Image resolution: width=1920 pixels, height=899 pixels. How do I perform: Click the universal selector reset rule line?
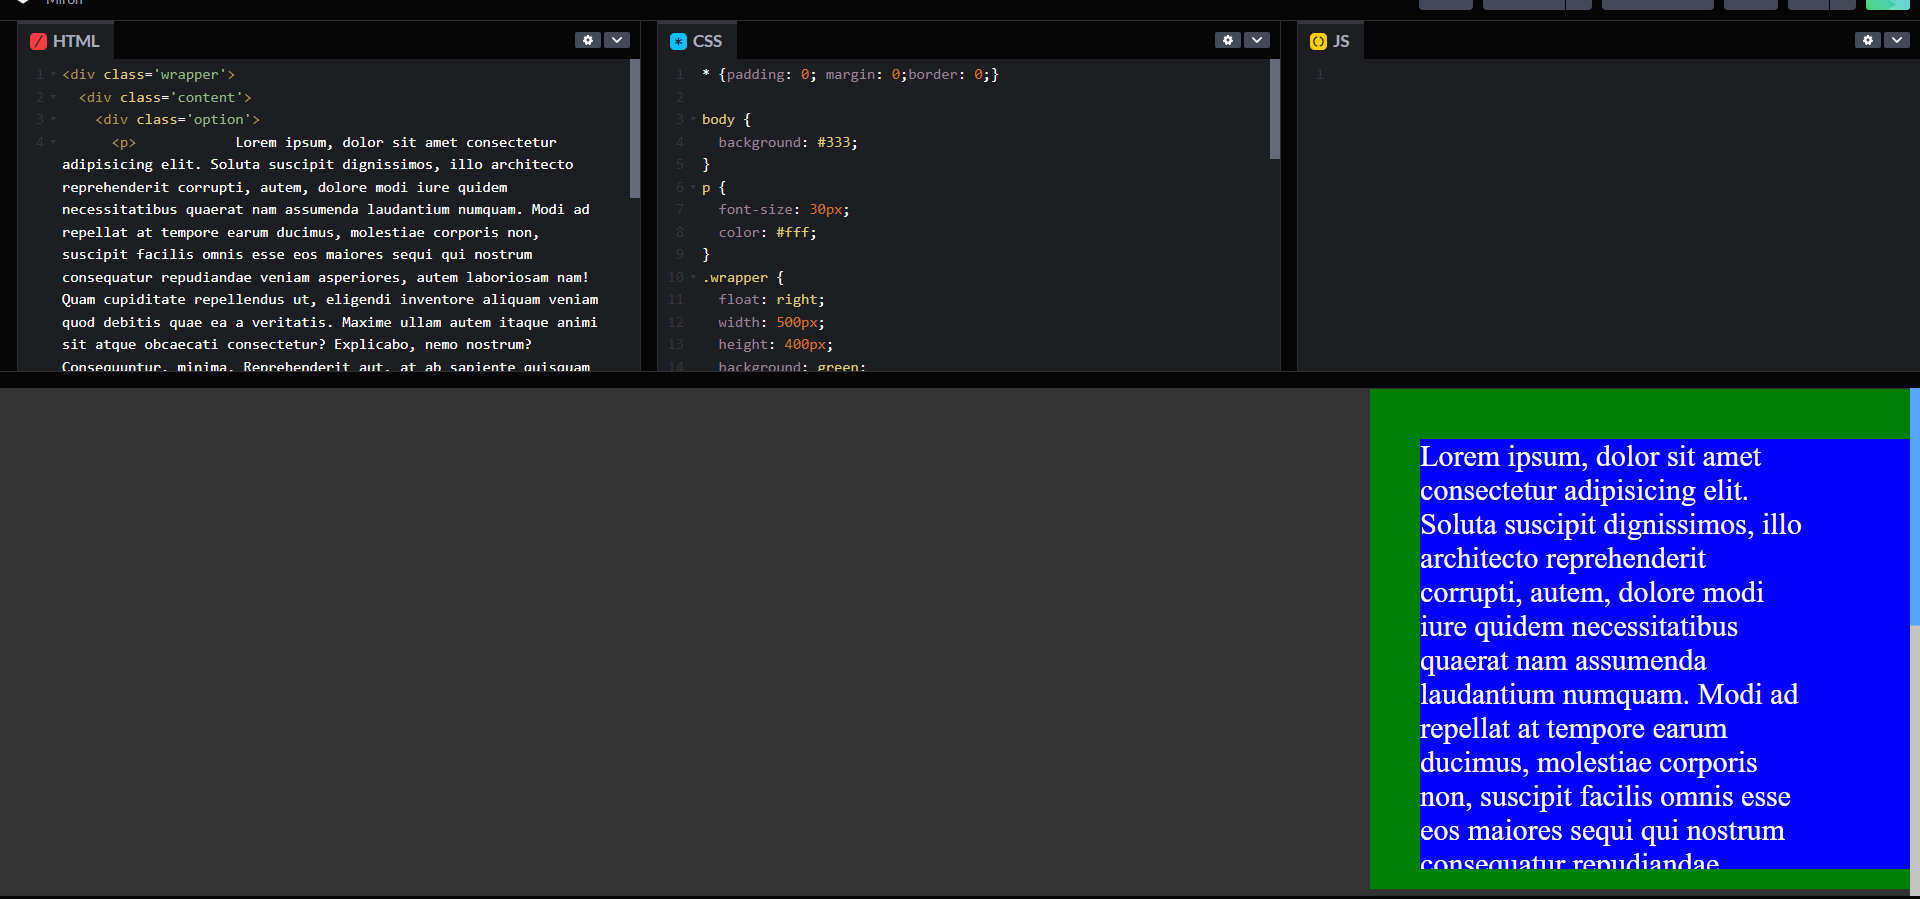pos(850,74)
